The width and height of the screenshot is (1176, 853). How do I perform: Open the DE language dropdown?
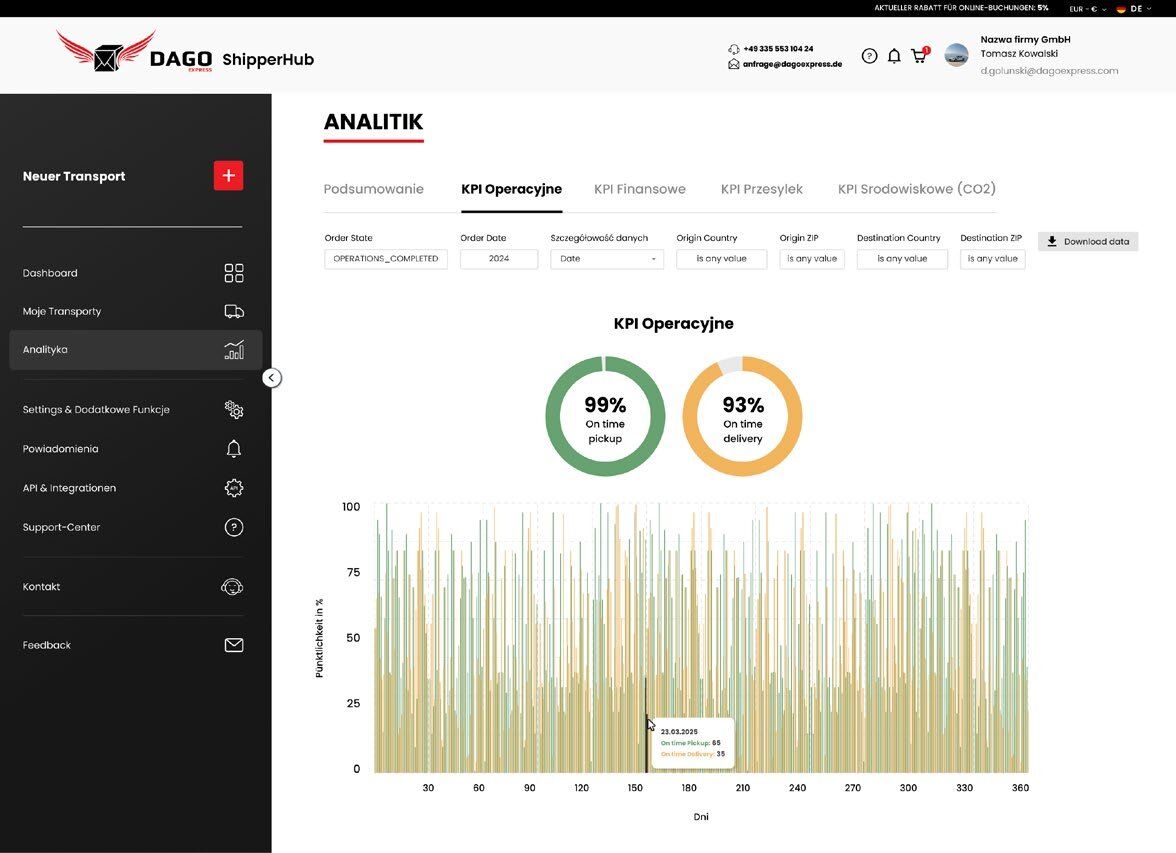(1141, 9)
